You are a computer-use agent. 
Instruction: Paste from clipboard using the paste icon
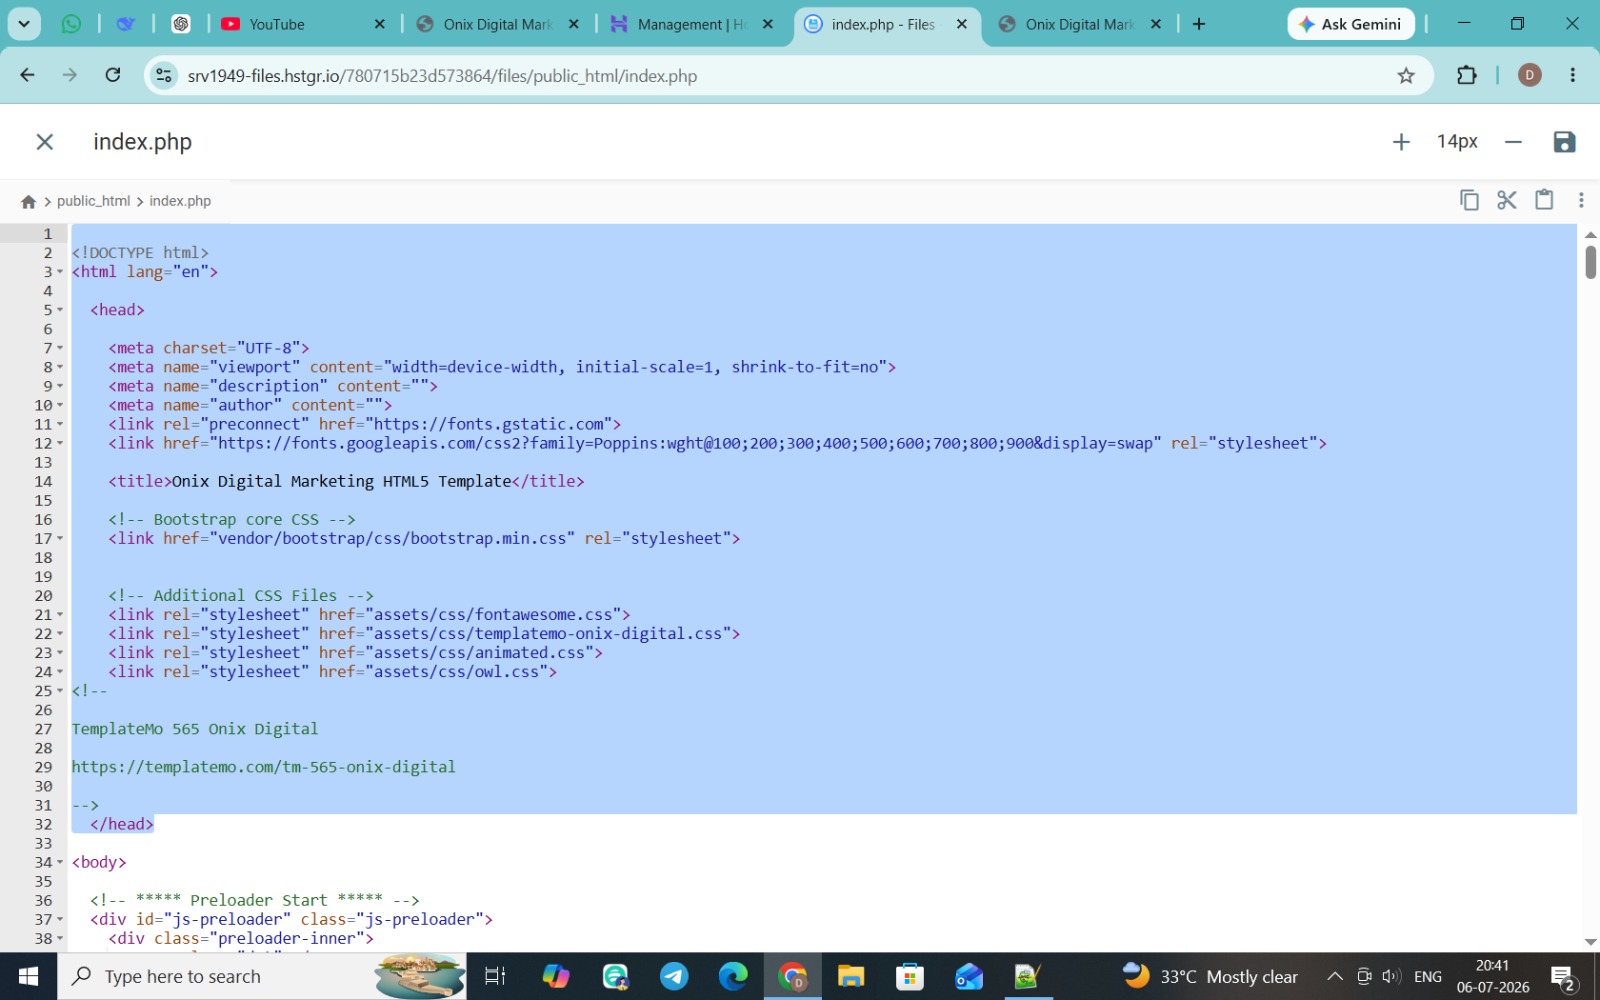tap(1544, 200)
